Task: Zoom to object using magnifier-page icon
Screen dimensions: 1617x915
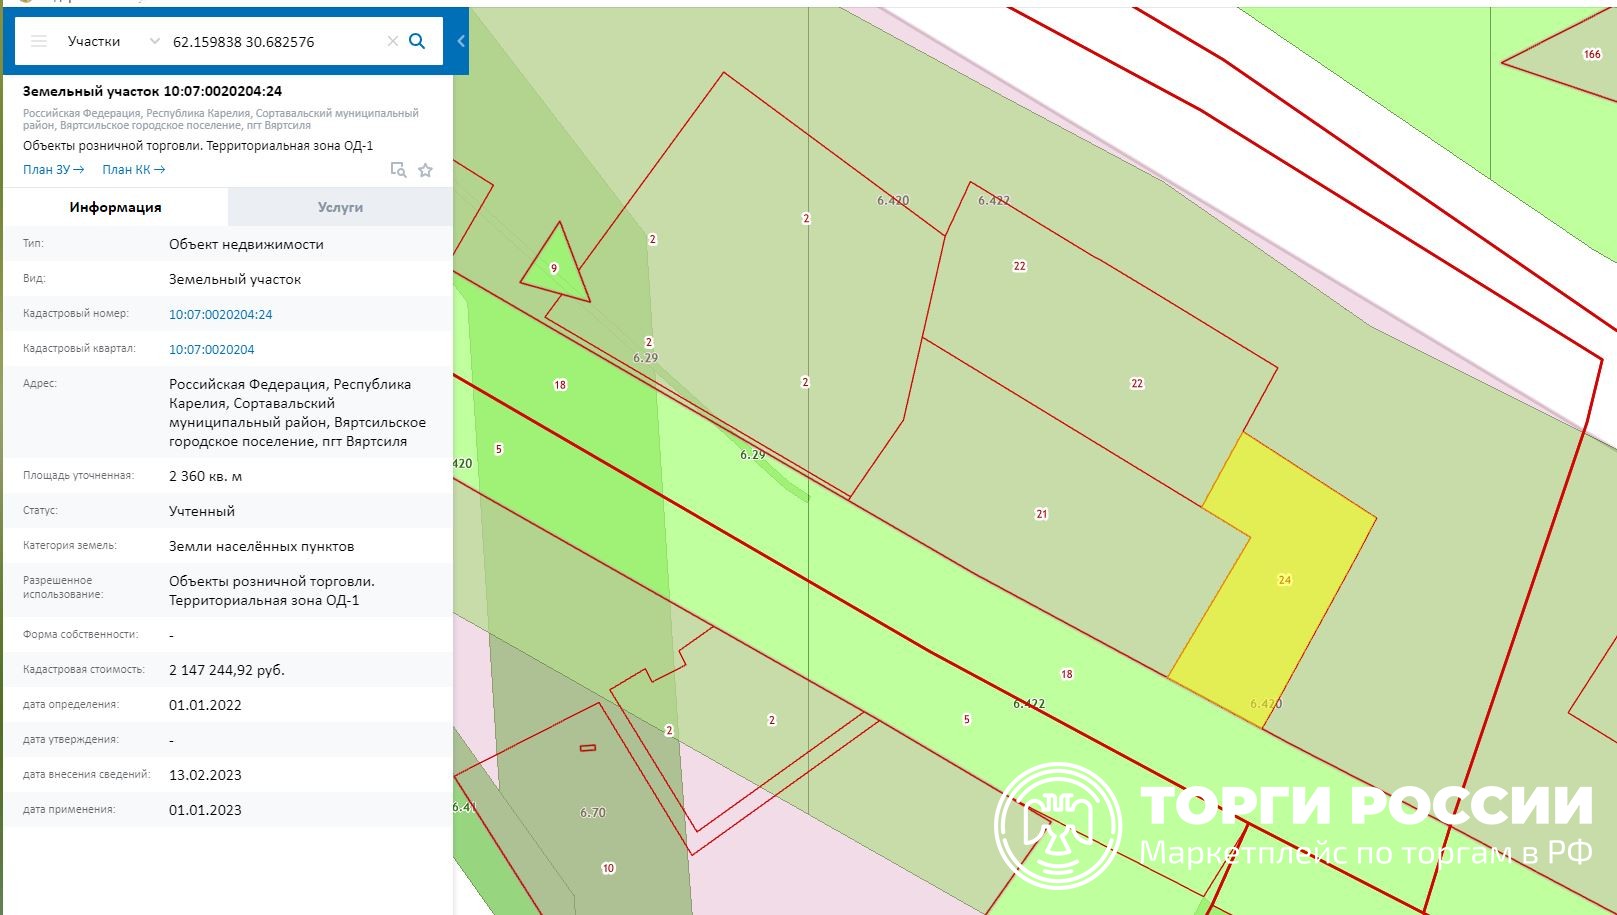Action: (x=398, y=170)
